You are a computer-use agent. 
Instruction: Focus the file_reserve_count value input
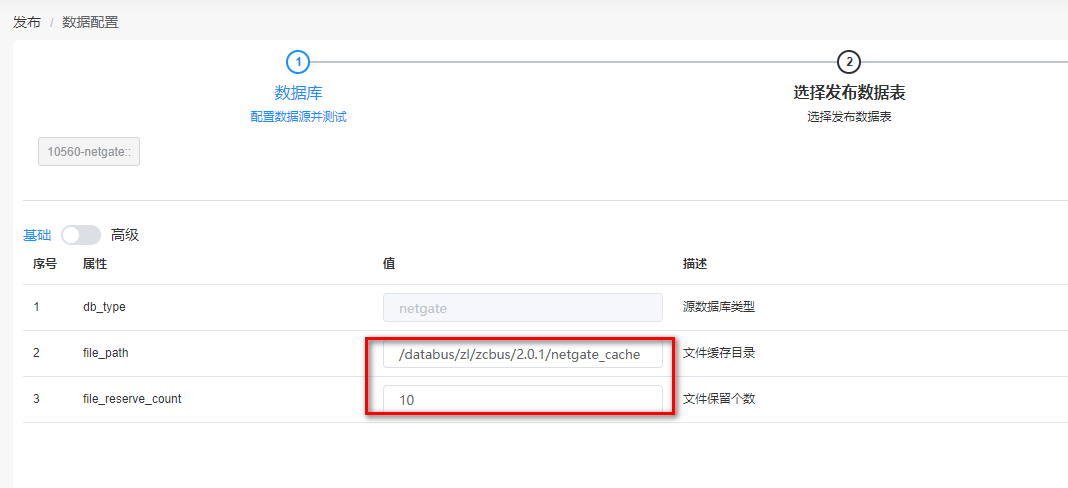point(522,399)
